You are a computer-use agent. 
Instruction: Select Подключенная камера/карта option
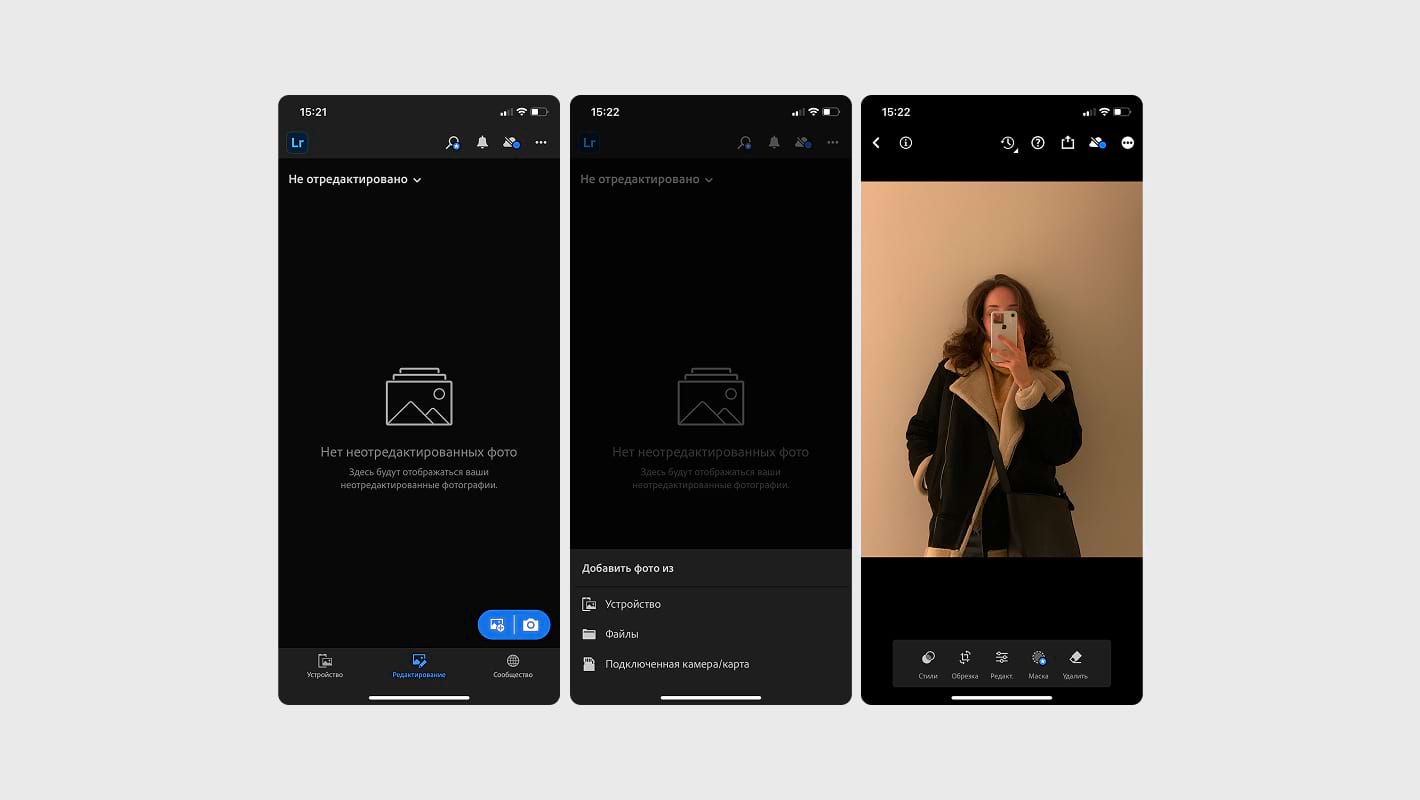coord(676,664)
